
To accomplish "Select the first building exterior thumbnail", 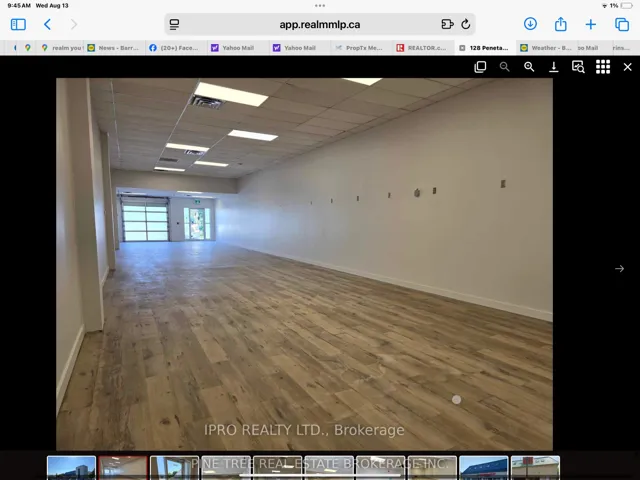I will 71,467.
